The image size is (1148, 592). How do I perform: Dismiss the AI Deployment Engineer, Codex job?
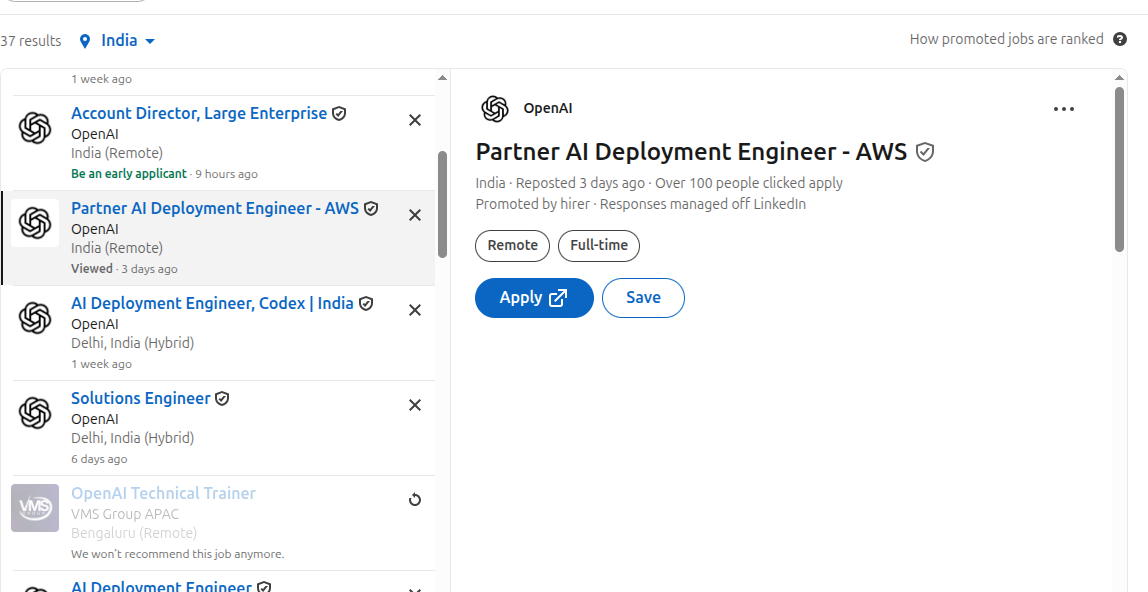[x=414, y=310]
